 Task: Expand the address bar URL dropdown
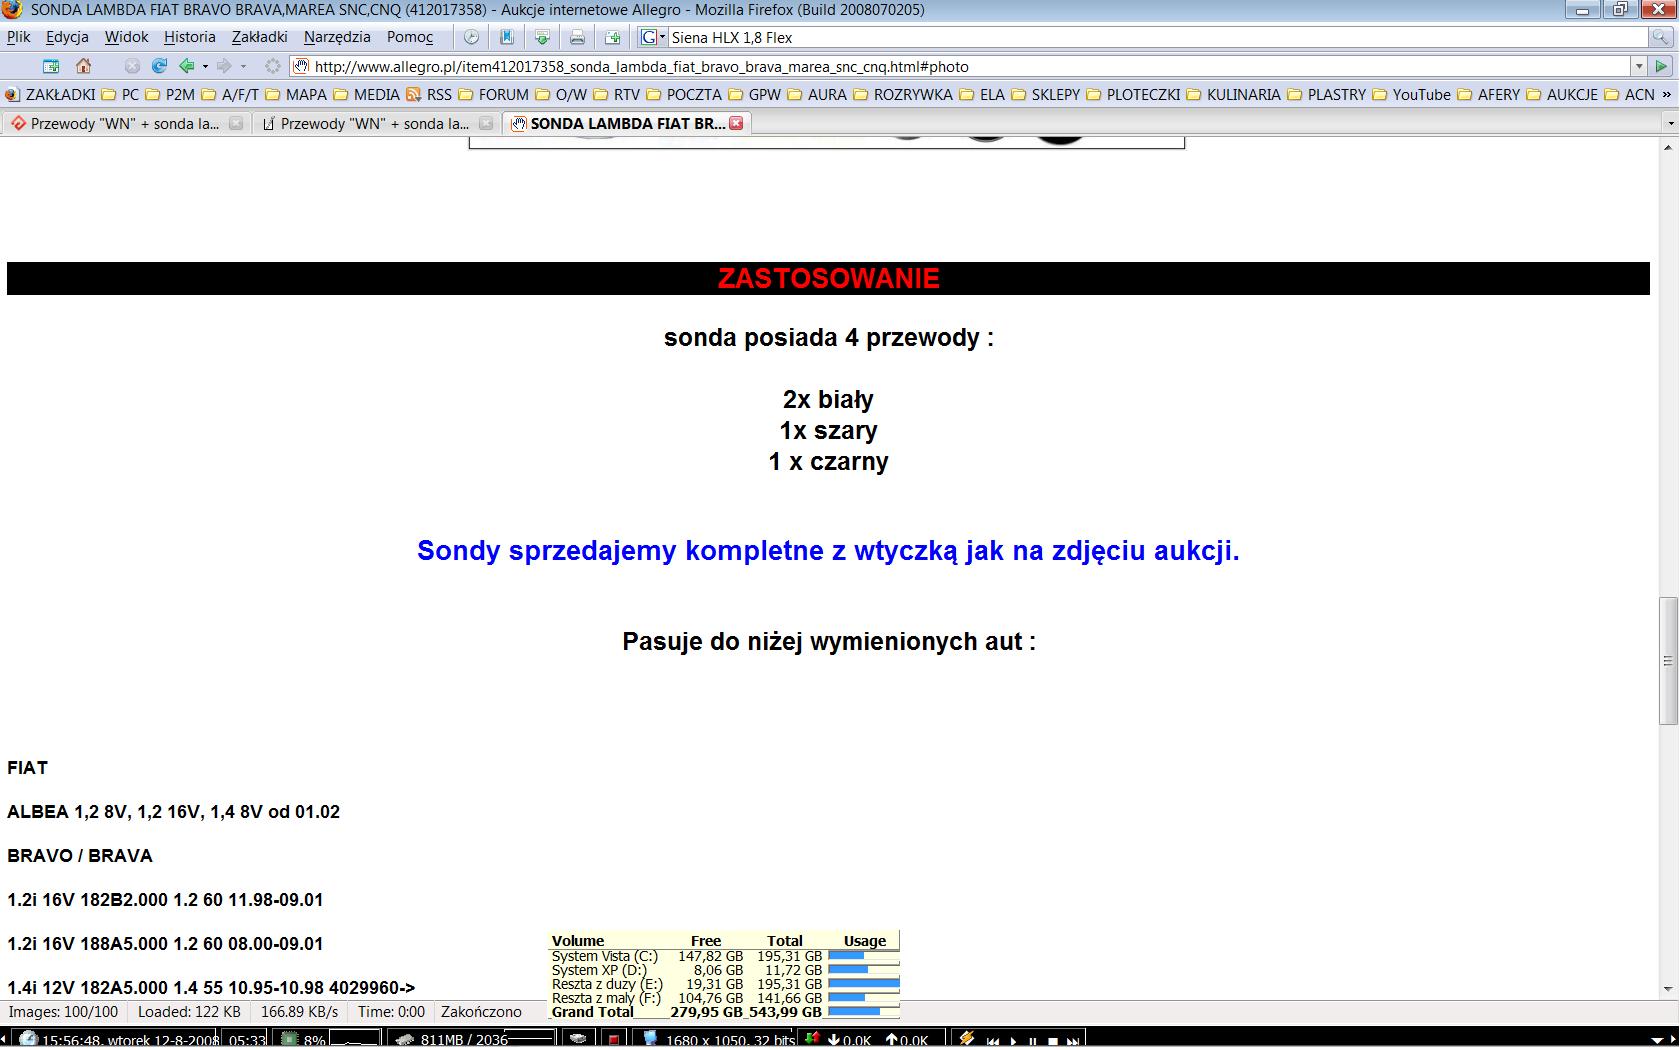[1638, 66]
